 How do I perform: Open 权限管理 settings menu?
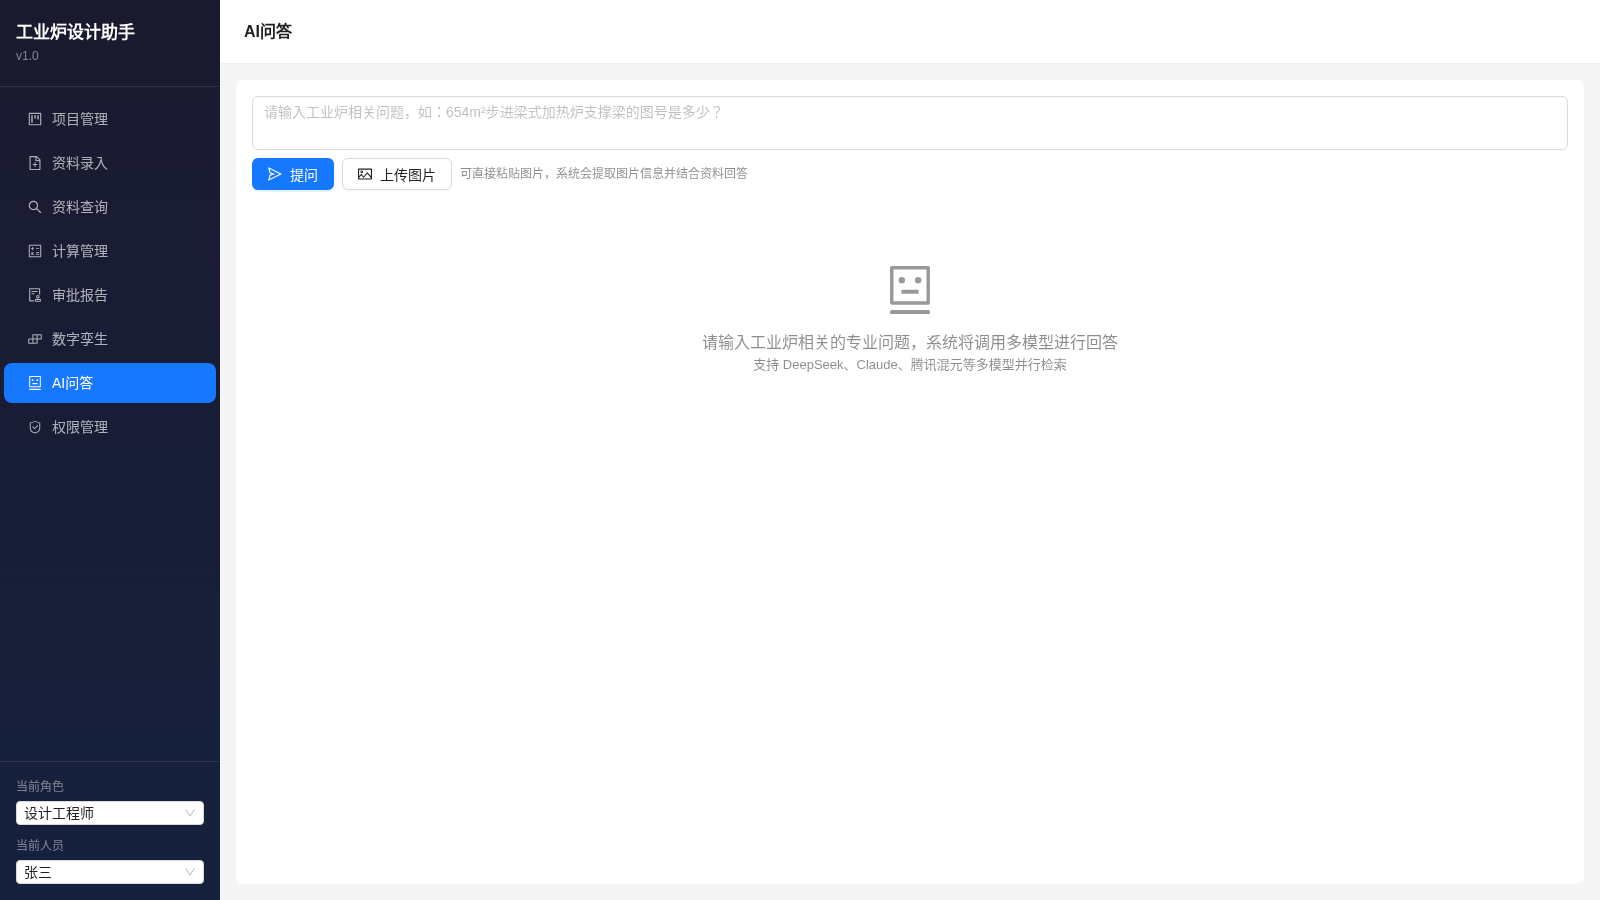click(110, 427)
